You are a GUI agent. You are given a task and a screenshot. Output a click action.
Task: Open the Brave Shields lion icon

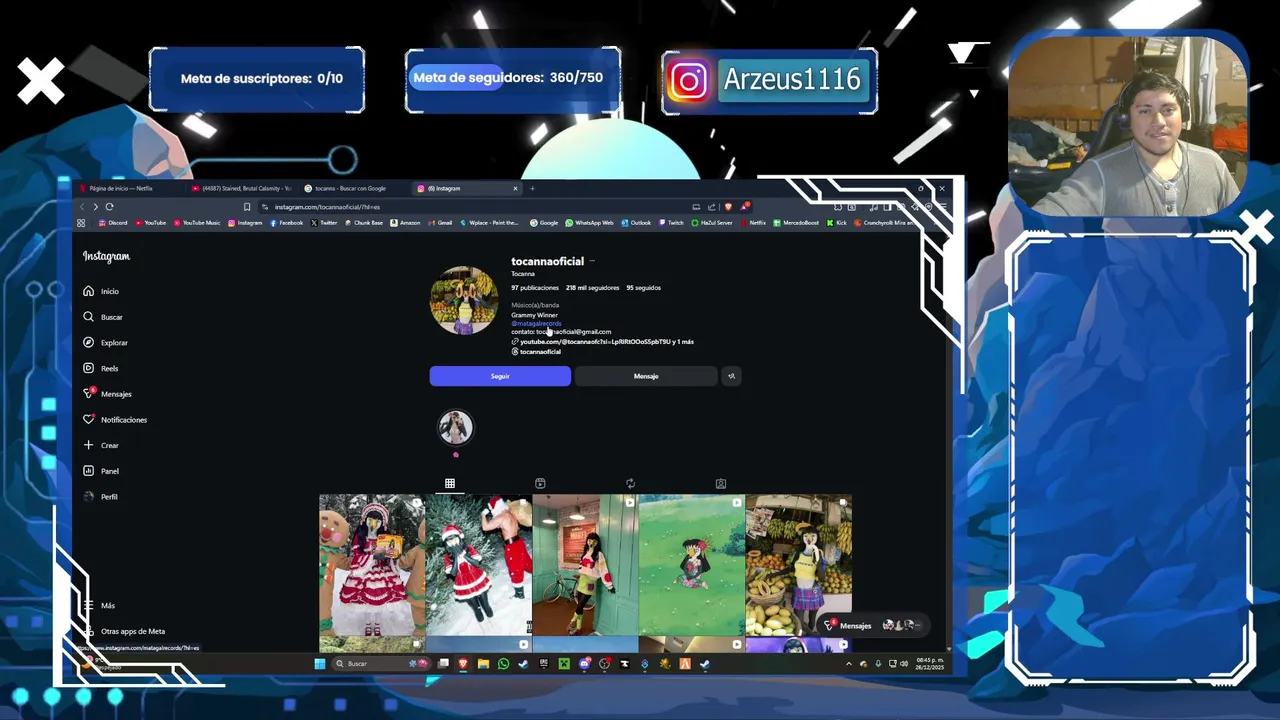728,207
